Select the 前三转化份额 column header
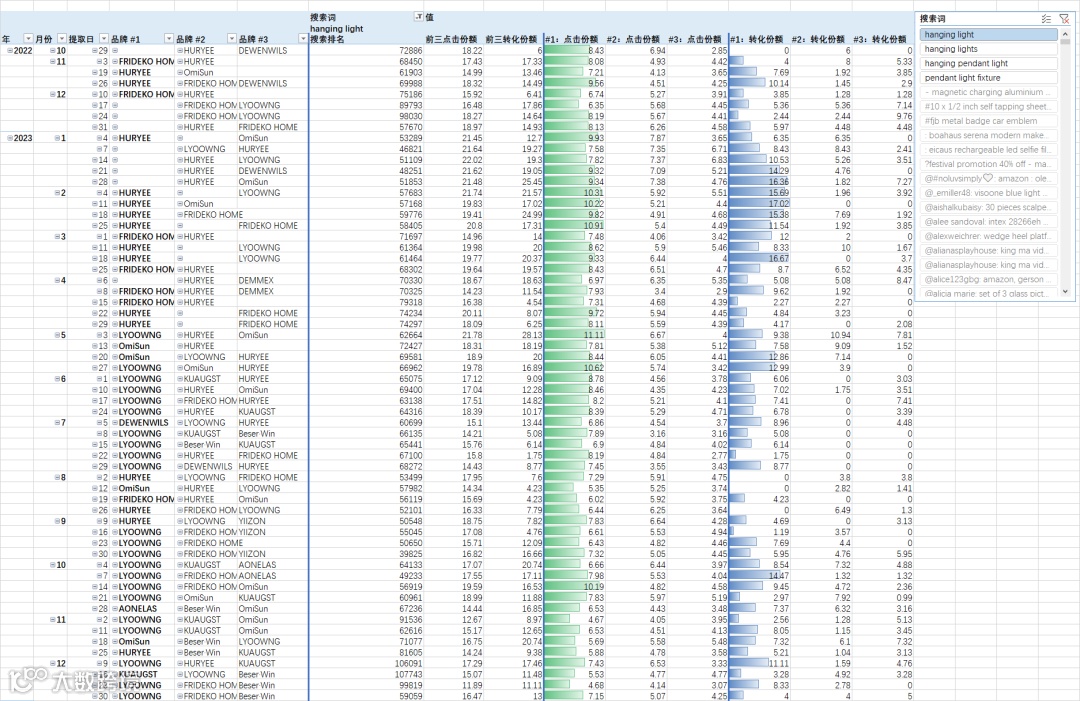This screenshot has height=701, width=1080. (x=511, y=39)
